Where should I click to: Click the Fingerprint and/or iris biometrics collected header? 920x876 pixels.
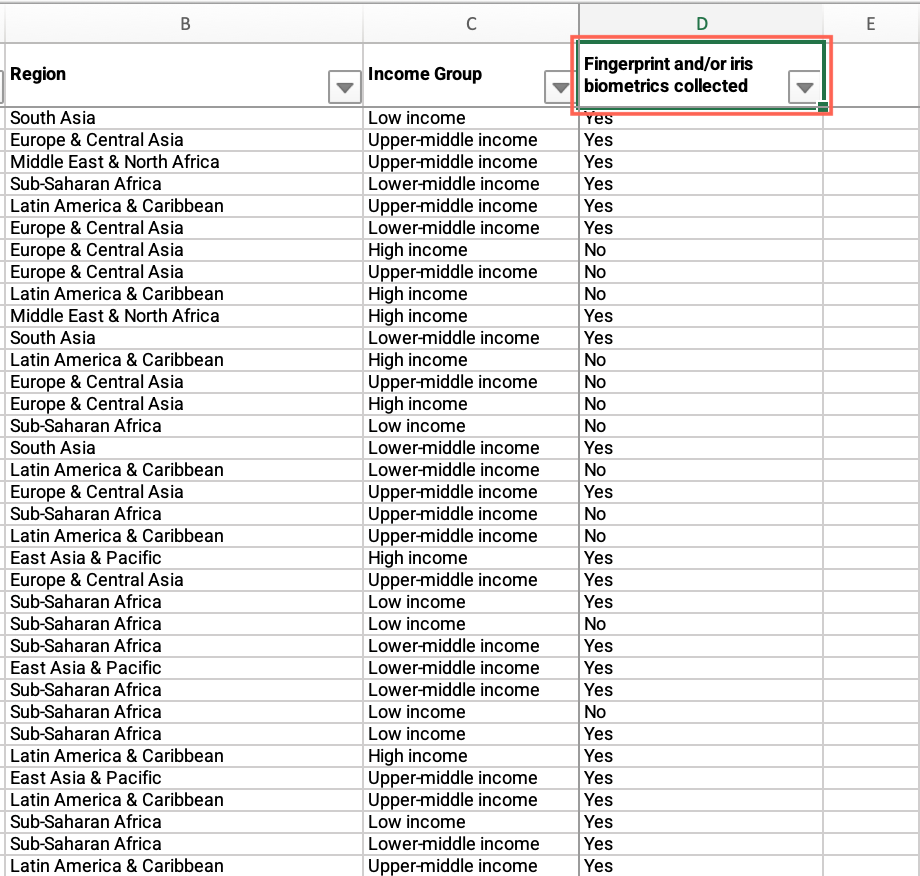pos(701,75)
